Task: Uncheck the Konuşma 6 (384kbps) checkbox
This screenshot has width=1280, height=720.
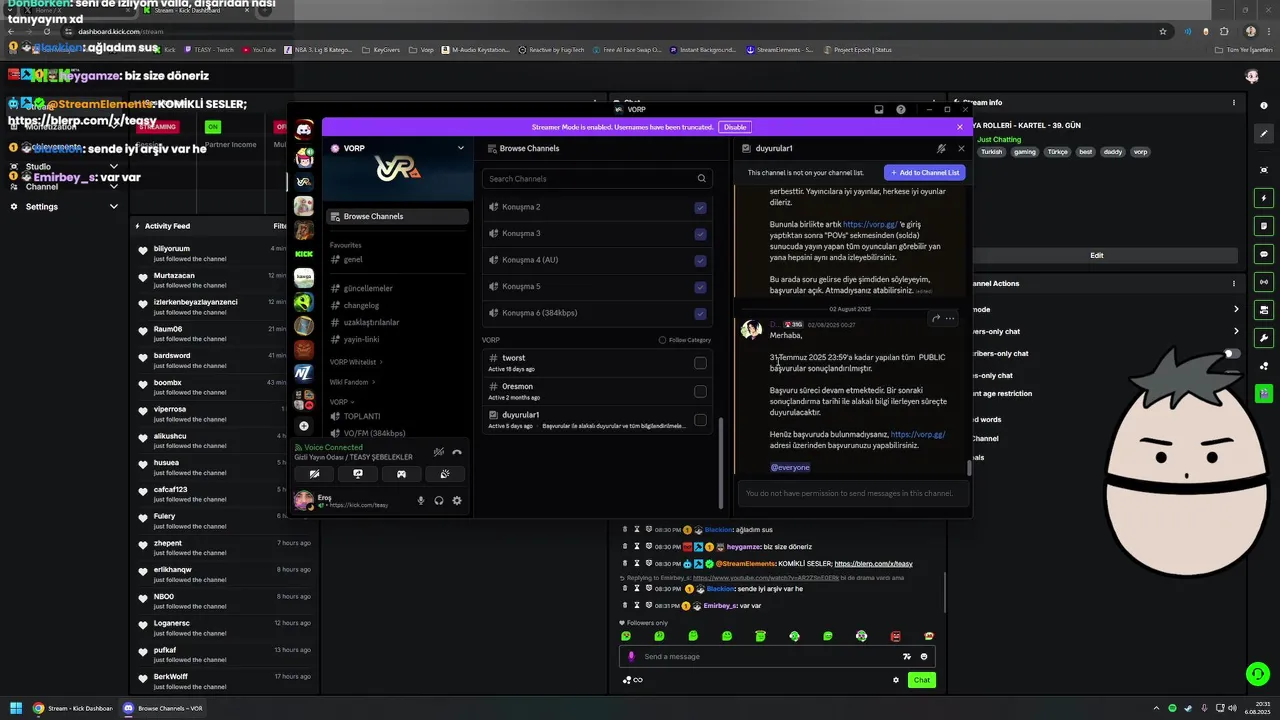Action: click(x=700, y=313)
